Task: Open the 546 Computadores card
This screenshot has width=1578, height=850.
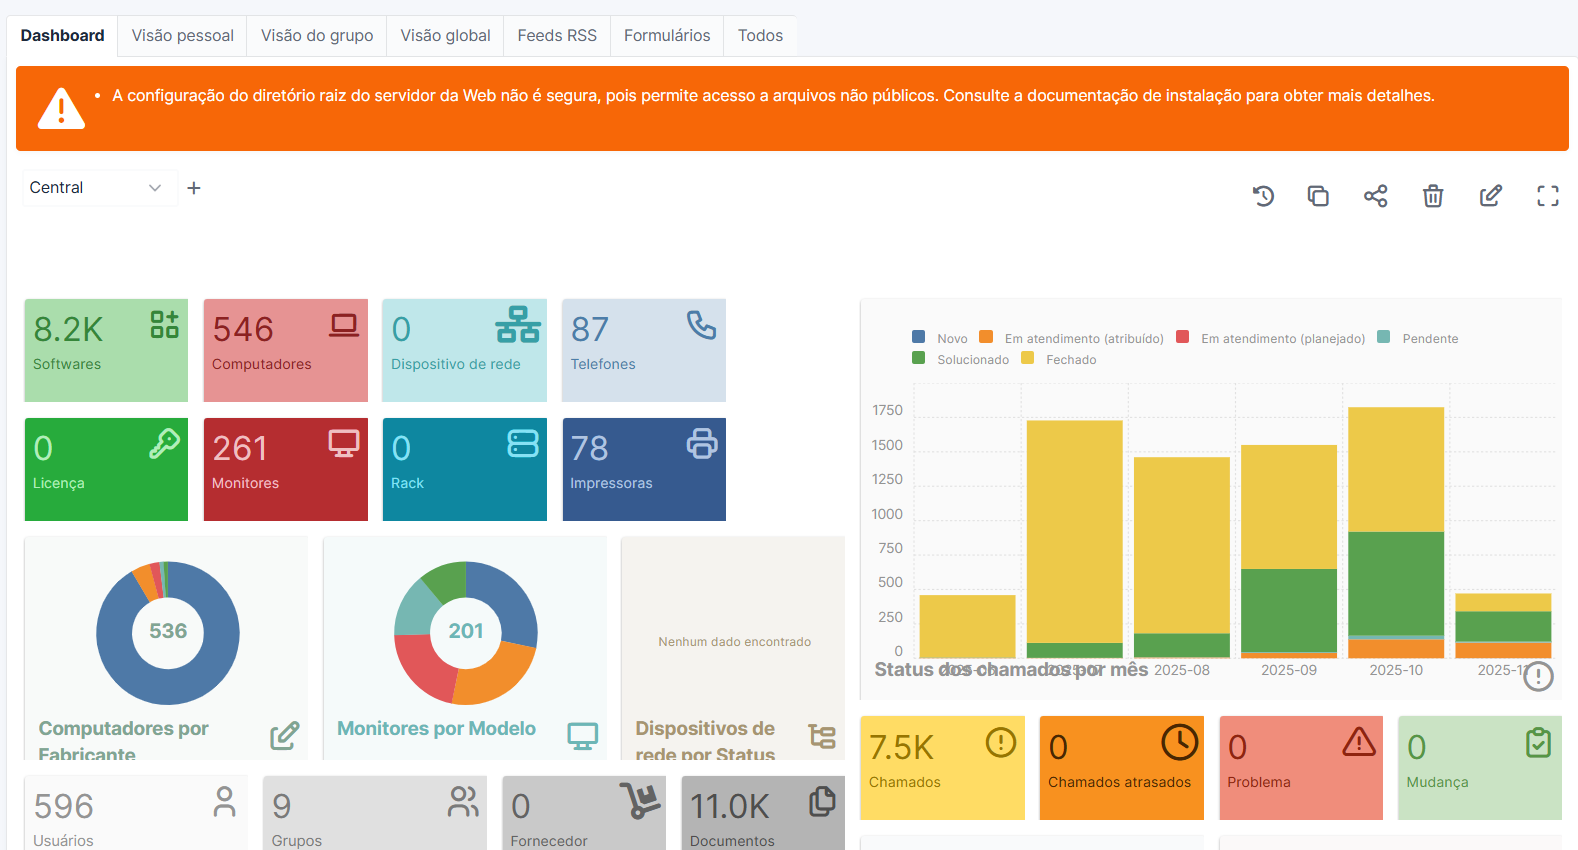Action: 285,350
